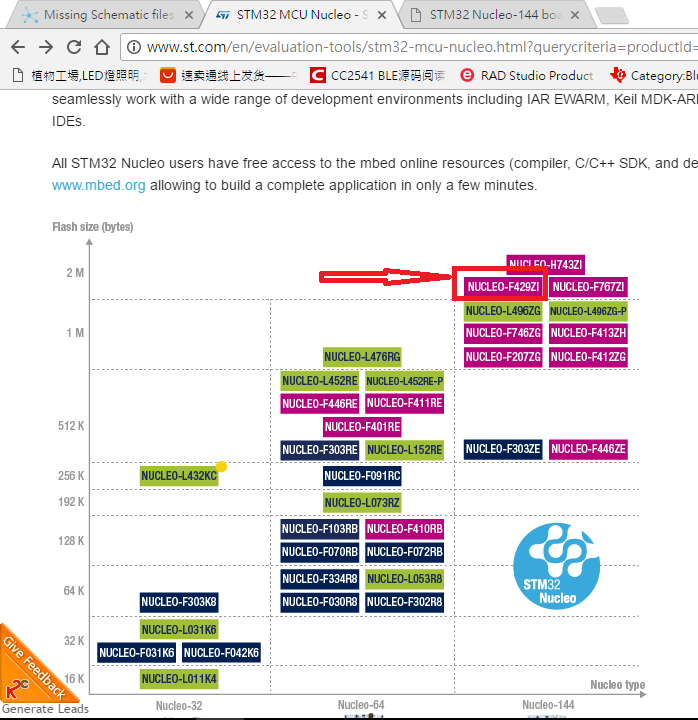Open the NUCLEO-F746ZG board
The image size is (698, 720).
click(x=503, y=333)
